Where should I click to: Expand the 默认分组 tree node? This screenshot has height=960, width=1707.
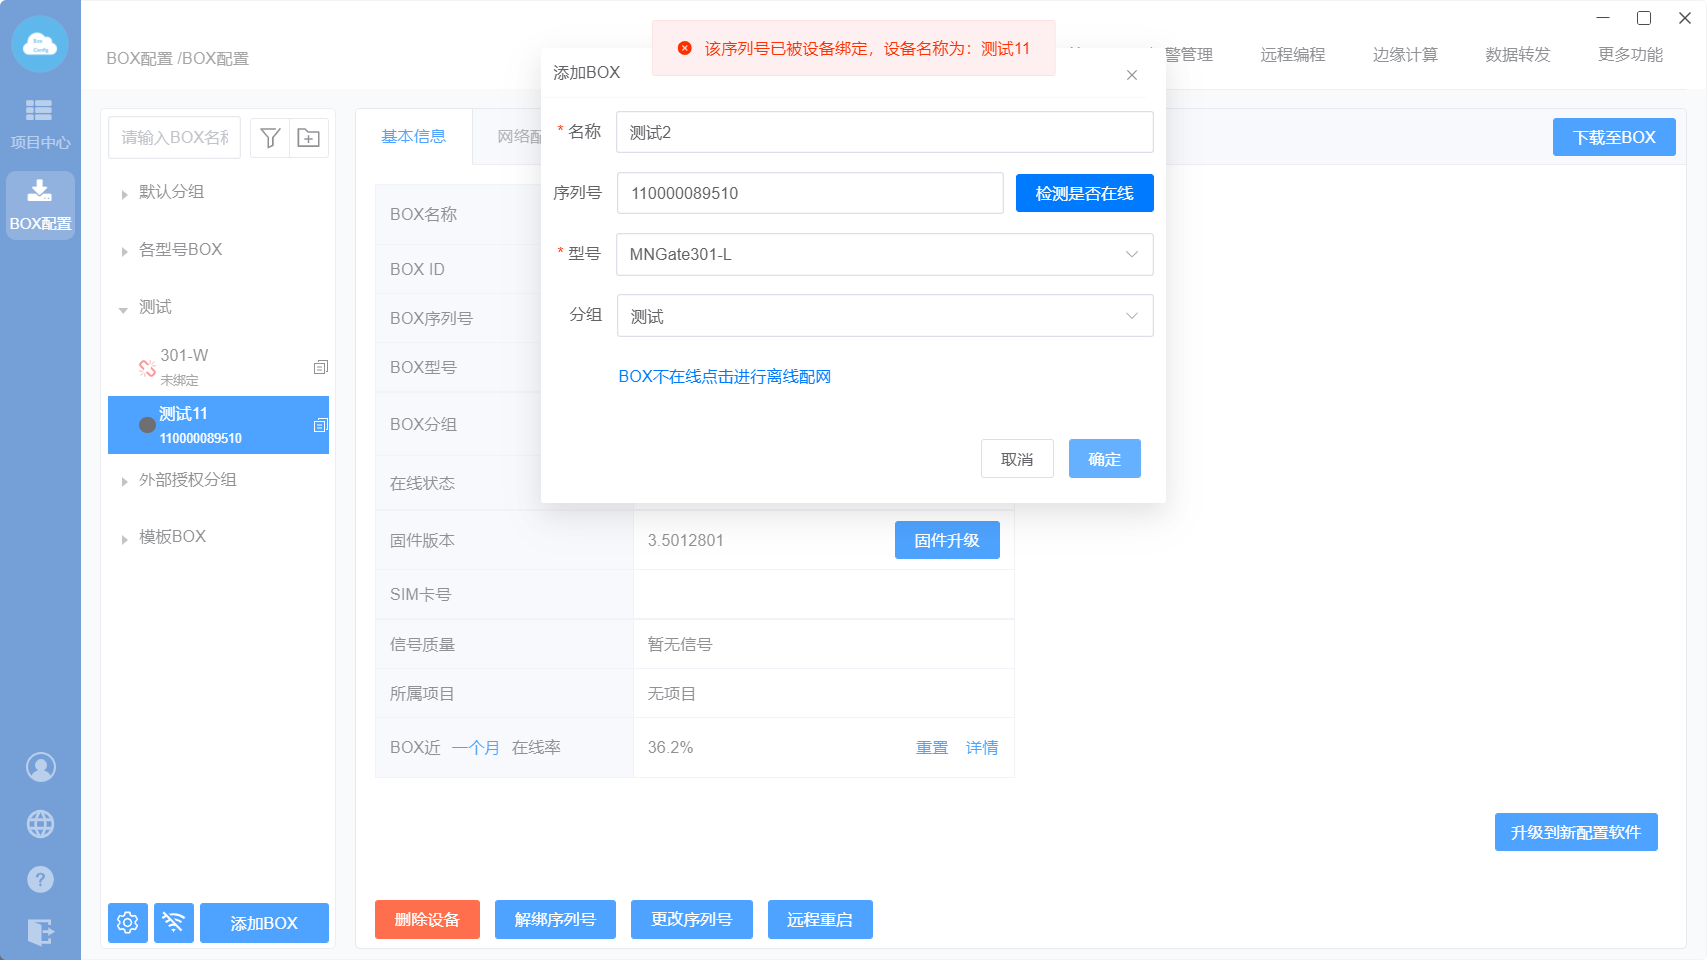coord(124,194)
